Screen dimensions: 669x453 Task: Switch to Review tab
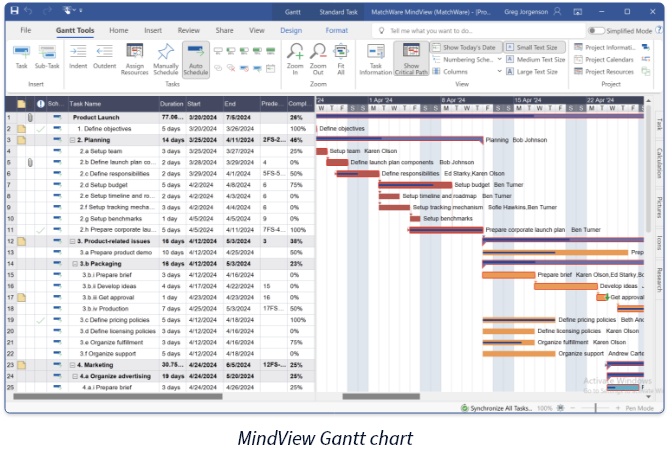(189, 30)
